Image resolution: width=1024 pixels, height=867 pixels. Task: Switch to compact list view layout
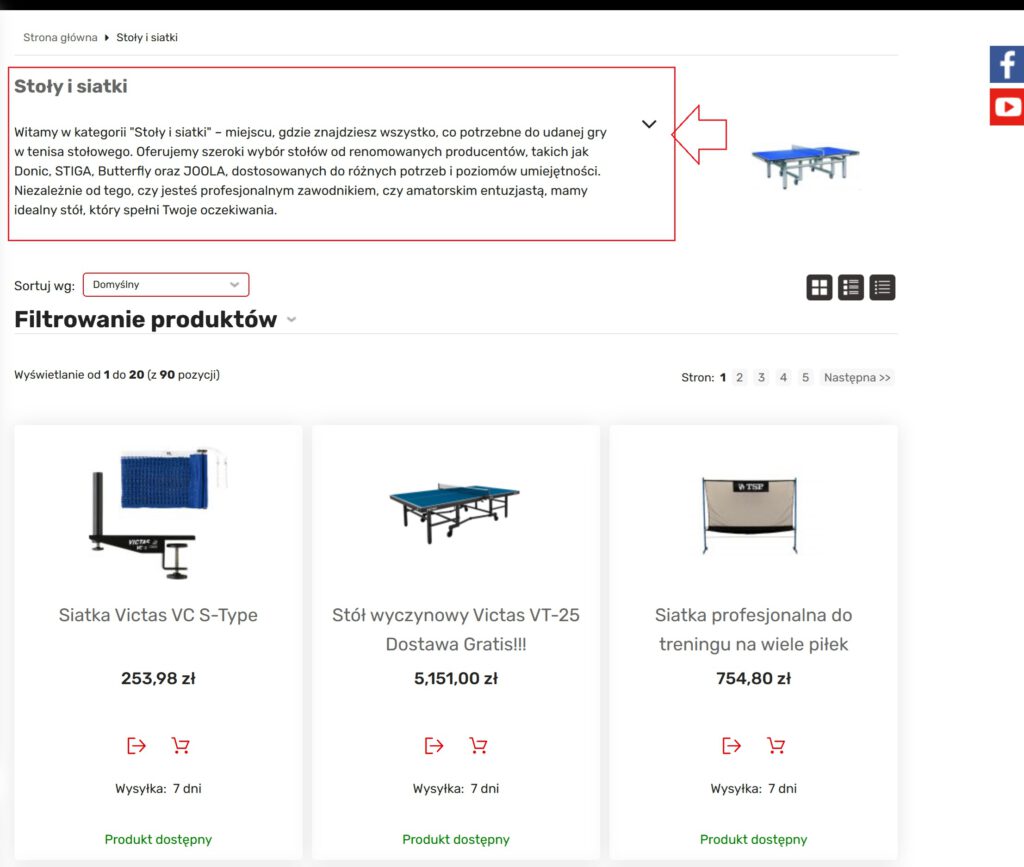pyautogui.click(x=882, y=287)
